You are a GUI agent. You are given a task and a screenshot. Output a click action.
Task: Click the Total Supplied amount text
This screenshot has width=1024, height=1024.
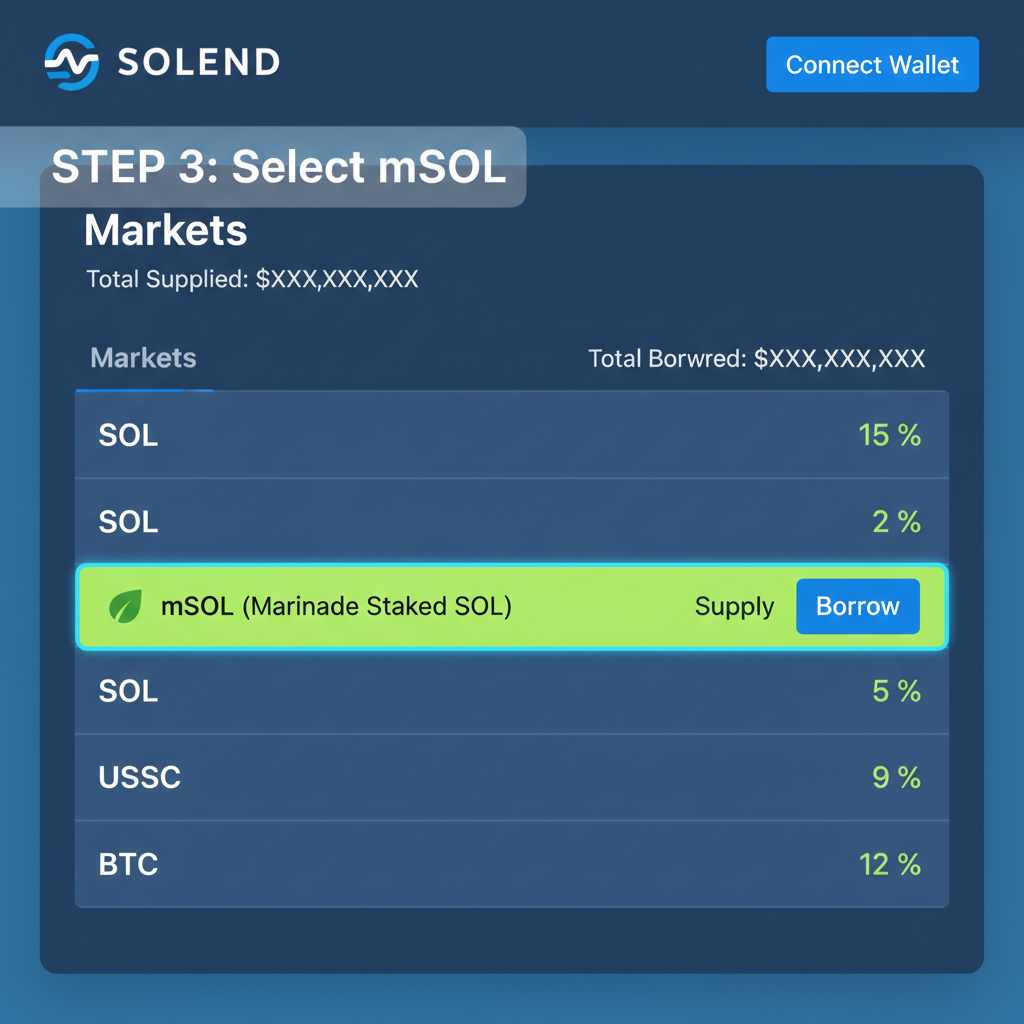coord(251,280)
